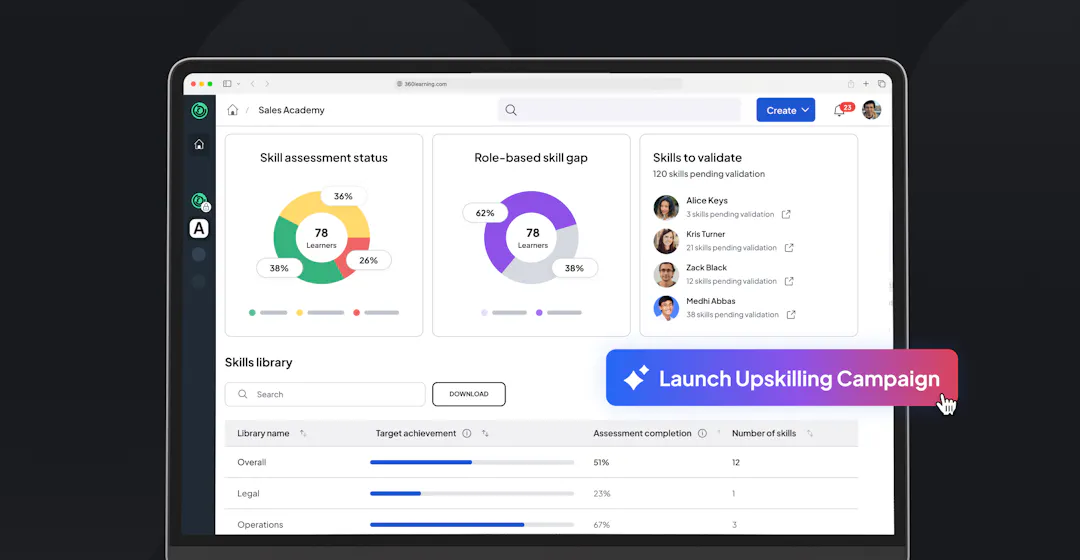Viewport: 1080px width, 560px height.
Task: Sort by the Library name column arrows
Action: pos(303,433)
